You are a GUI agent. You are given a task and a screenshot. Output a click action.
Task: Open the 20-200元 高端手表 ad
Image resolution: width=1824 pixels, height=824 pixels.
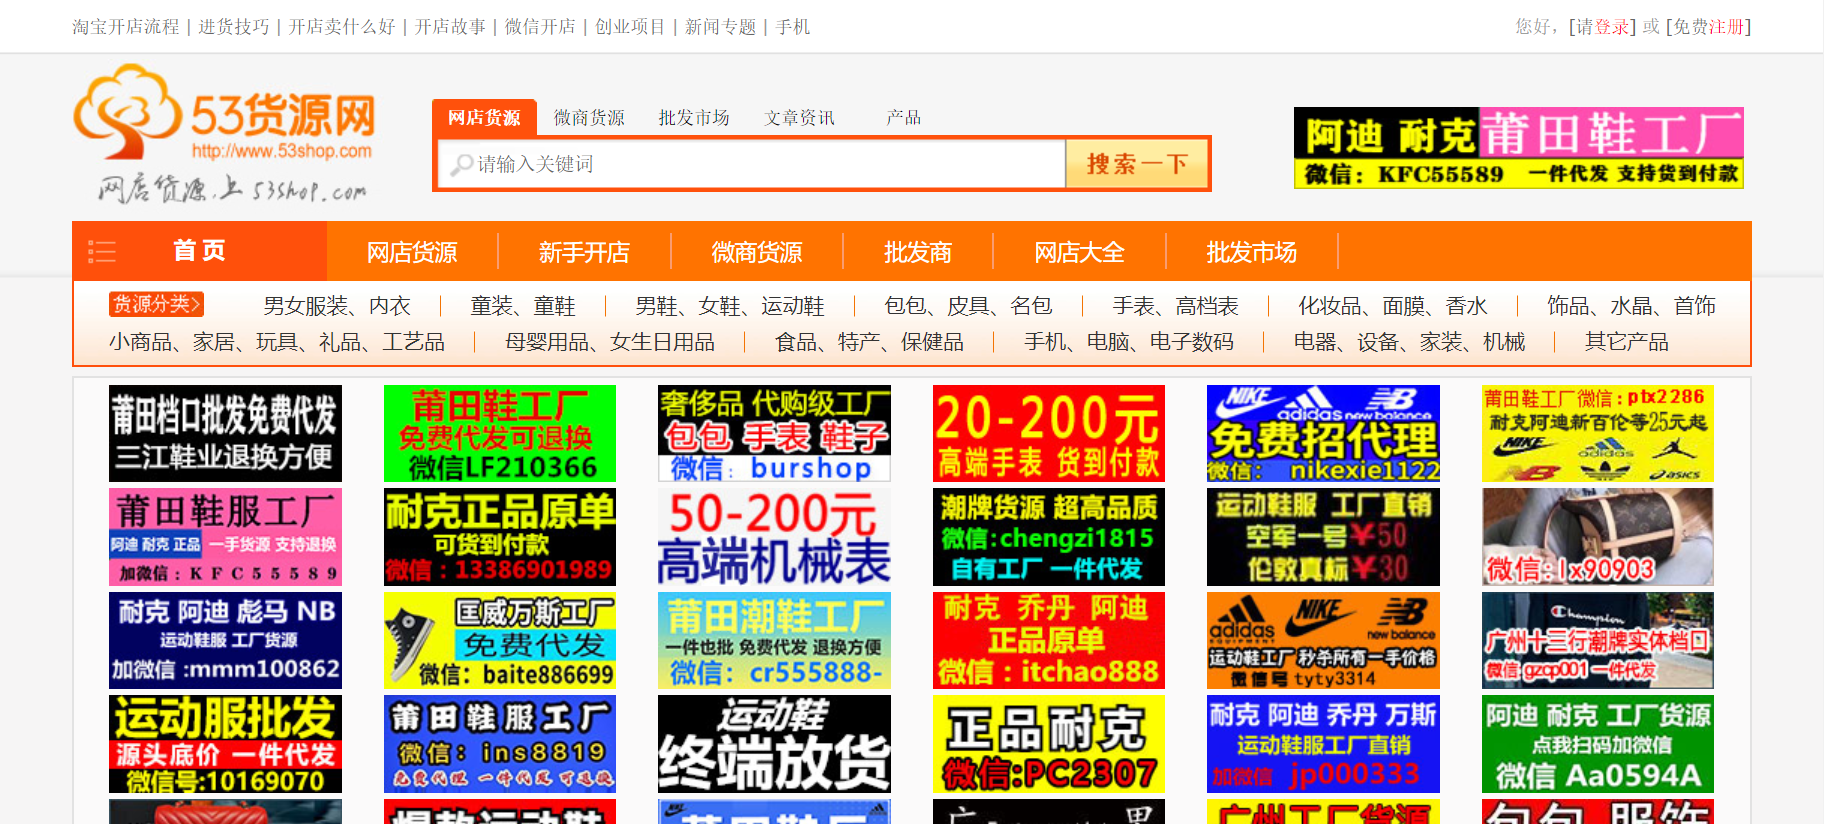1049,433
